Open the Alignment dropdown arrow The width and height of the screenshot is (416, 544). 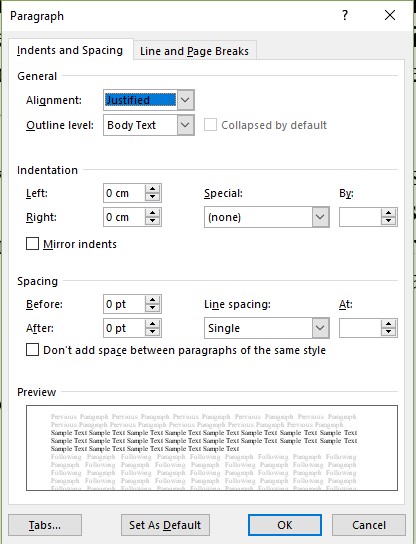[x=185, y=100]
